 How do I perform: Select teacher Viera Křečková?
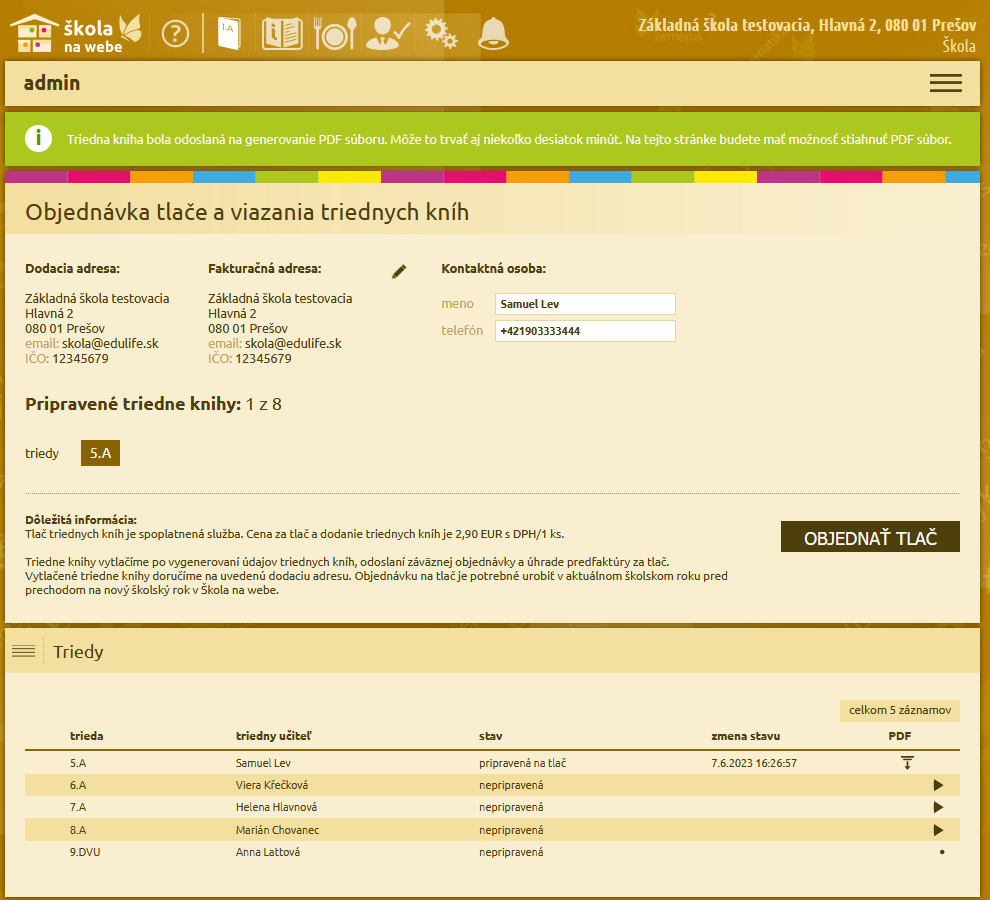[x=272, y=785]
